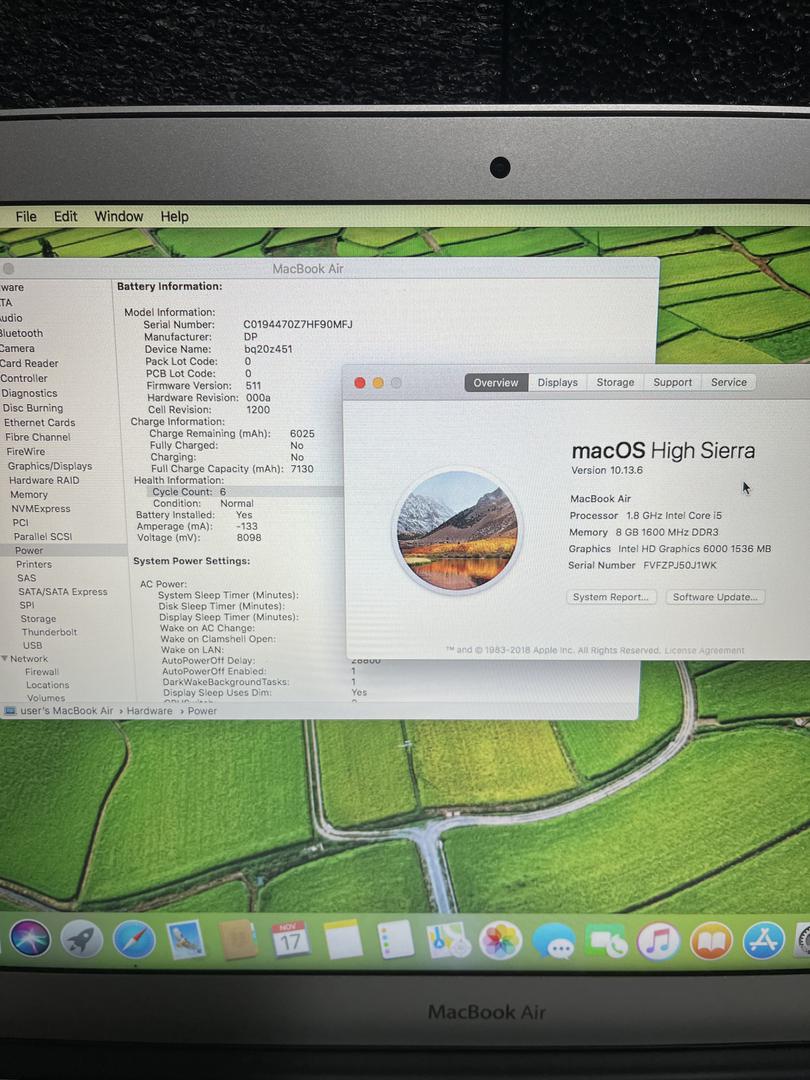The height and width of the screenshot is (1080, 810).
Task: Open FaceTime icon in Dock
Action: (x=607, y=941)
